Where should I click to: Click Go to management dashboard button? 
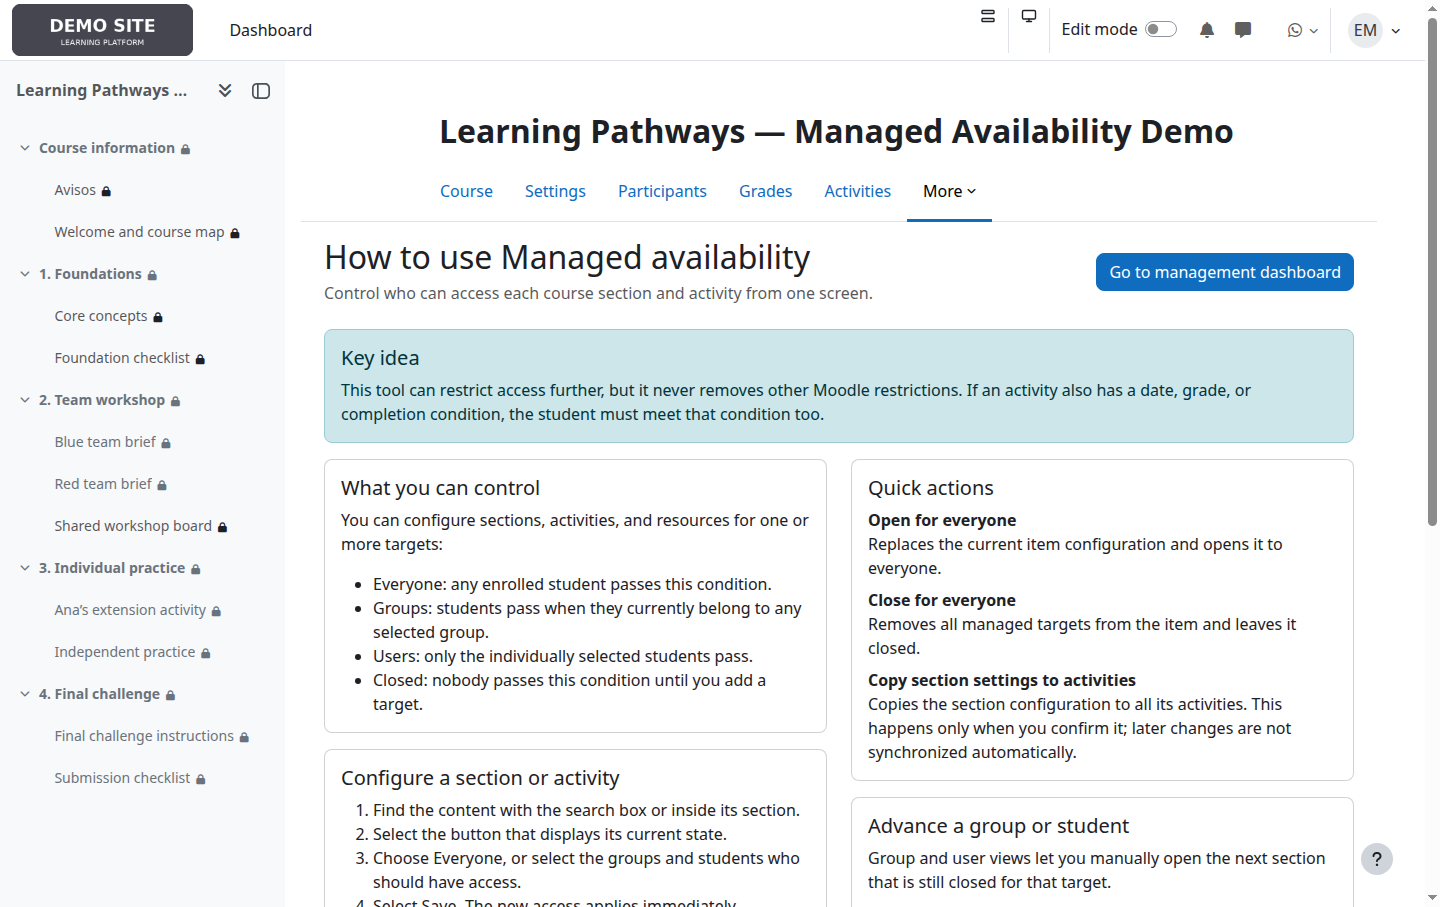pyautogui.click(x=1225, y=272)
